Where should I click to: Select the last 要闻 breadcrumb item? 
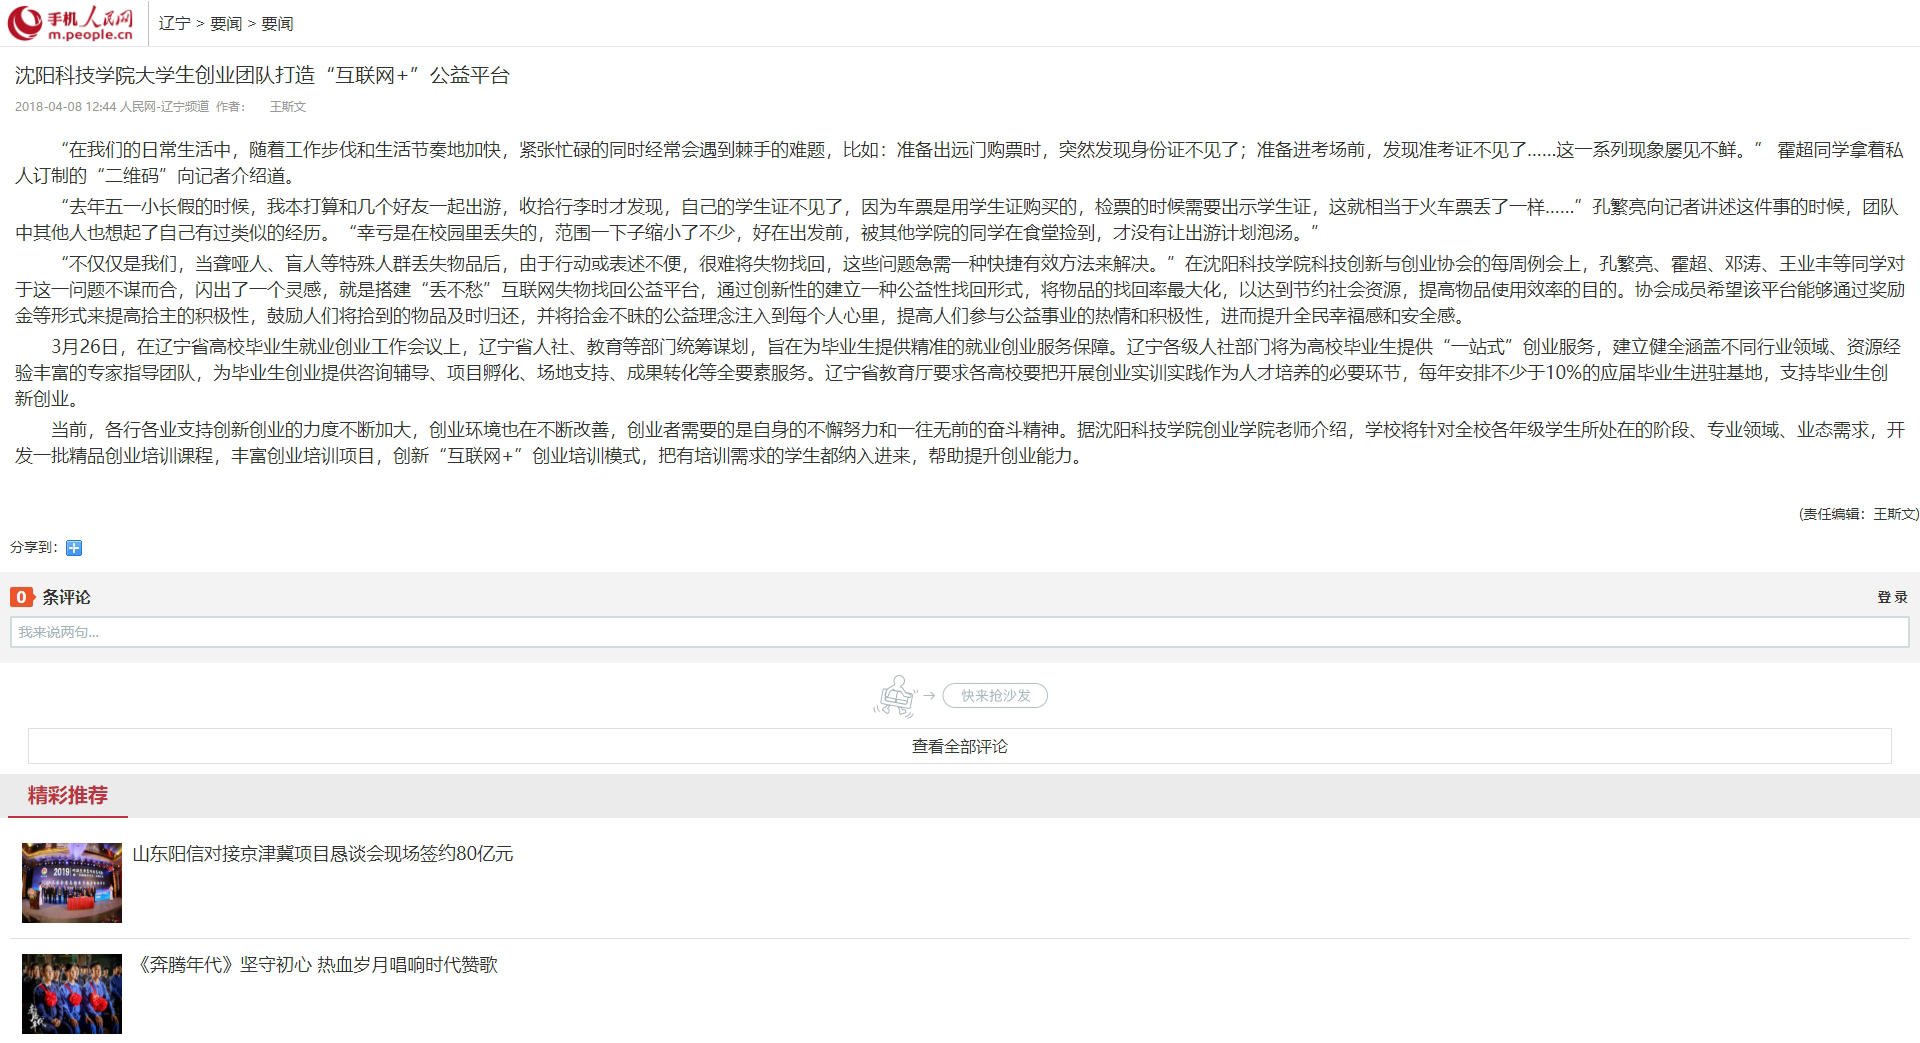277,23
